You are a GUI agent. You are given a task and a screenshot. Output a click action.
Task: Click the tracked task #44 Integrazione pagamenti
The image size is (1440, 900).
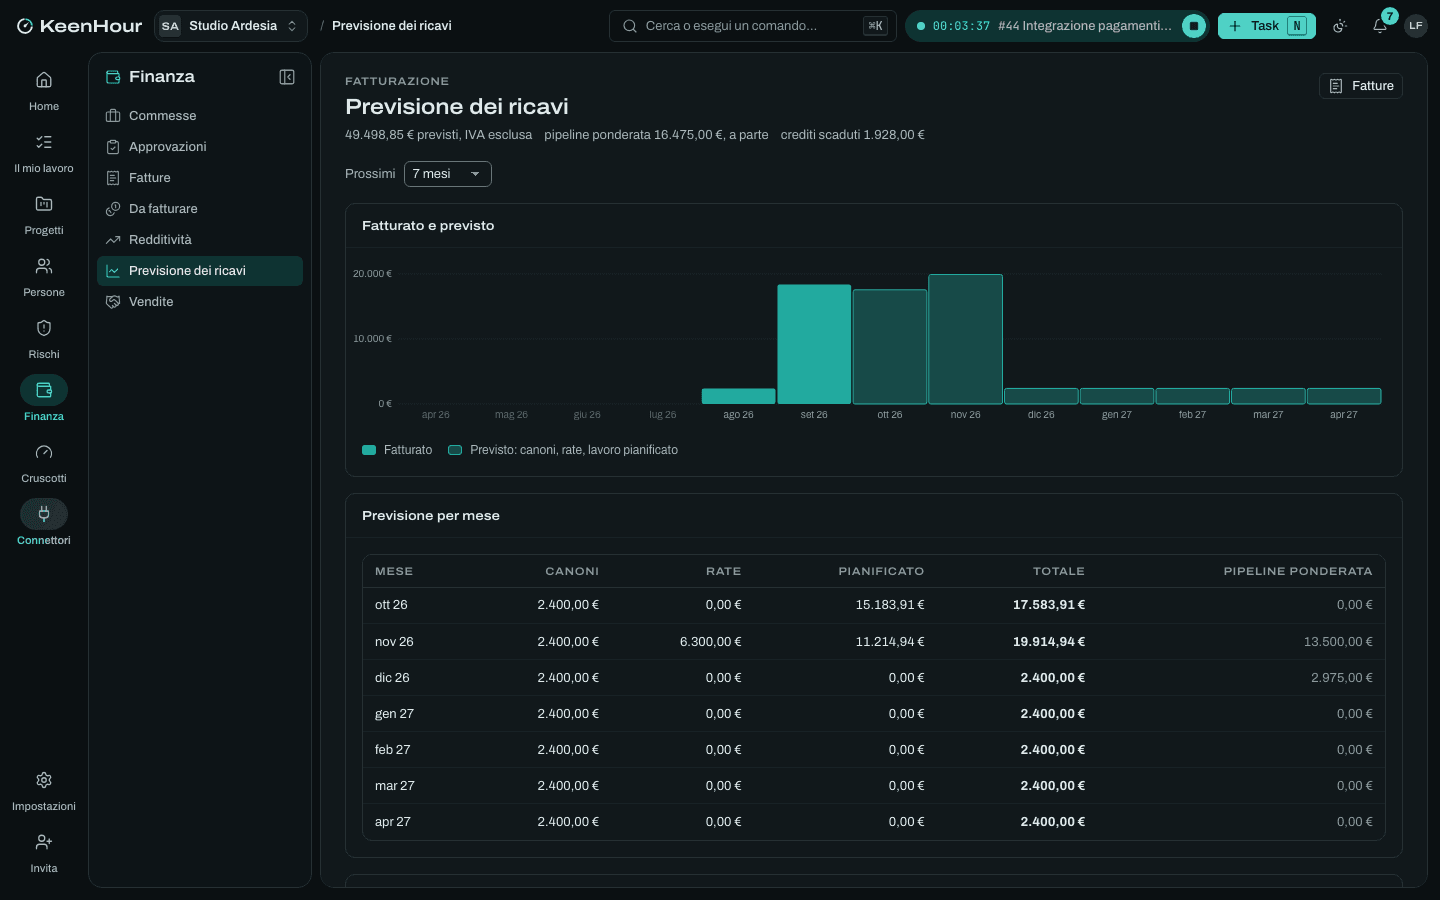(1084, 26)
